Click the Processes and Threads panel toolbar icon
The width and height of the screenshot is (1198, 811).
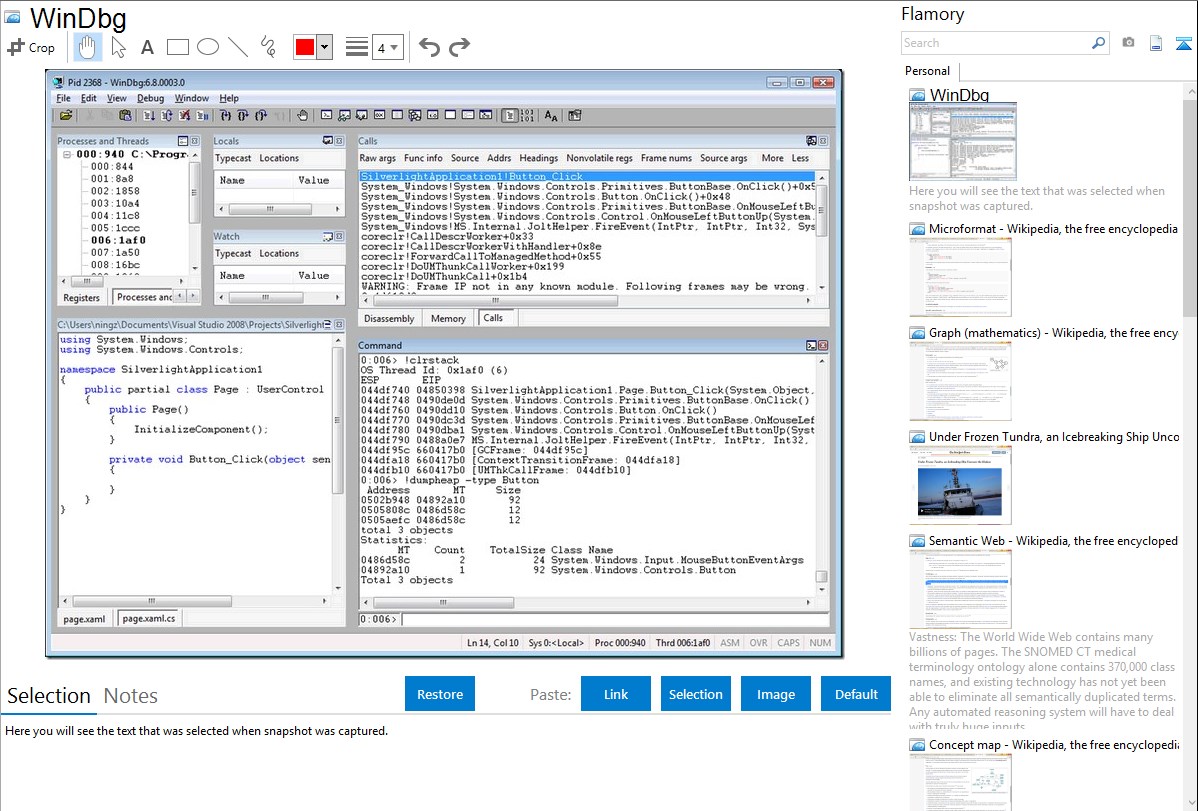pos(183,141)
